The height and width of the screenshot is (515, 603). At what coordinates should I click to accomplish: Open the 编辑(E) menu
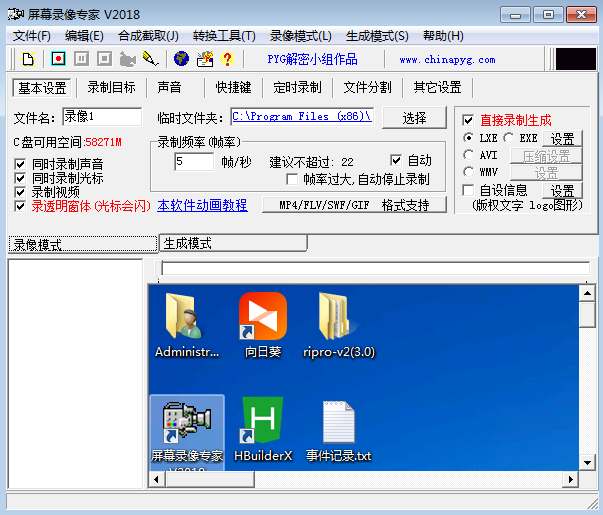point(84,36)
